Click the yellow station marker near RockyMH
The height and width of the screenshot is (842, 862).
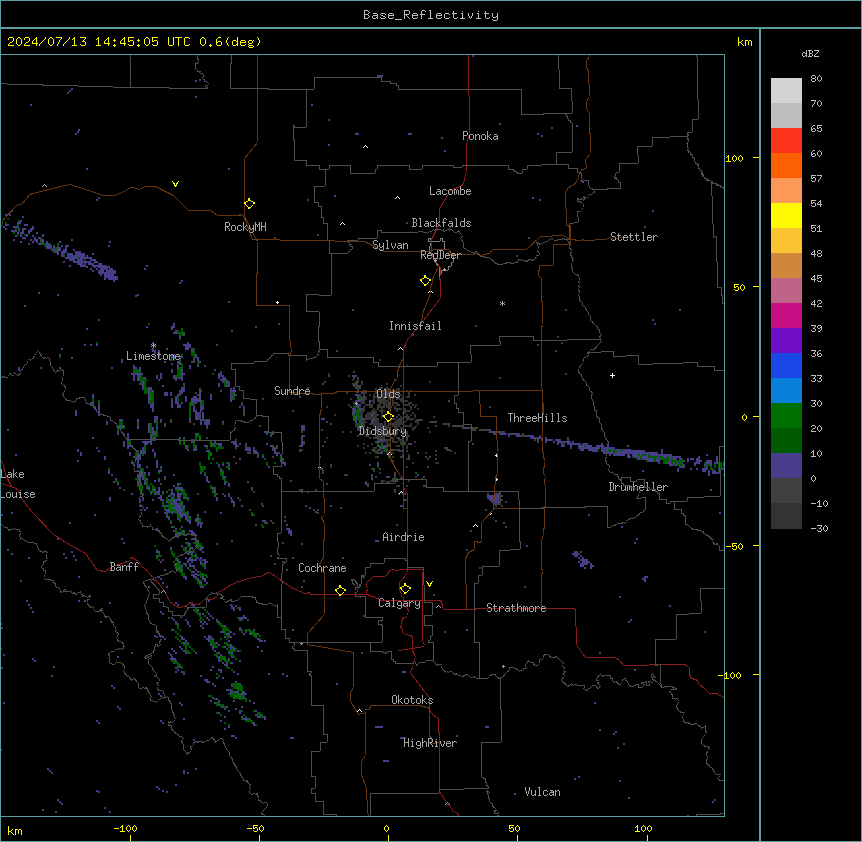coord(249,204)
